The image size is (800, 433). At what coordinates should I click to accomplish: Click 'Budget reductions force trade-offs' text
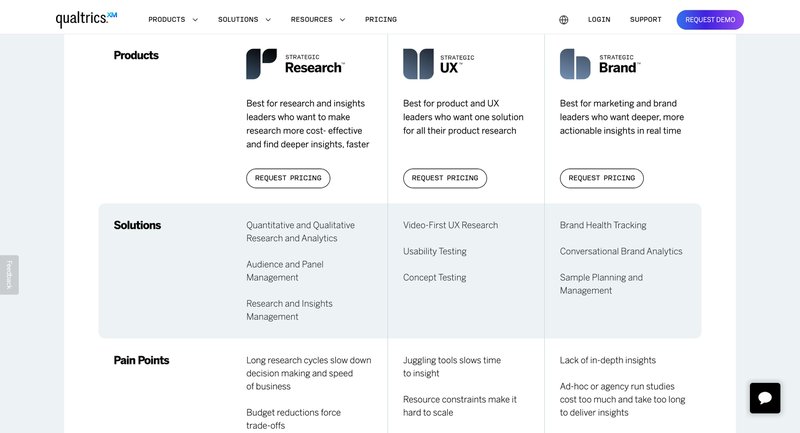[x=293, y=419]
